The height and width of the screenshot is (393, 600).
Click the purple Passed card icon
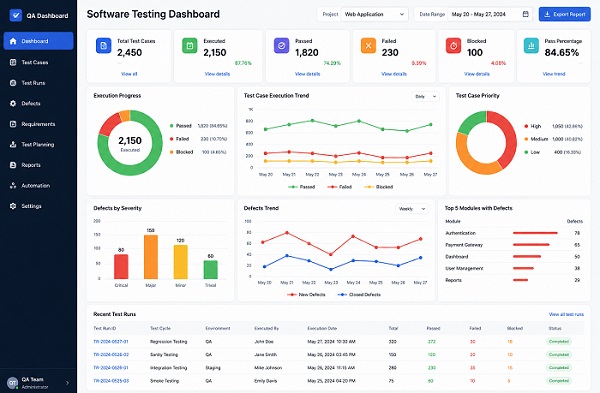[281, 46]
